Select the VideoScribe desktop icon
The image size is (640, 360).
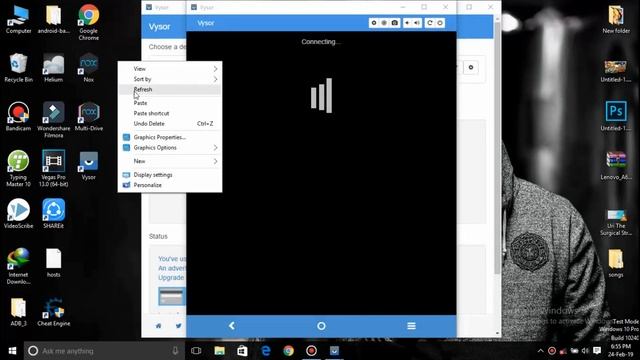coord(18,213)
